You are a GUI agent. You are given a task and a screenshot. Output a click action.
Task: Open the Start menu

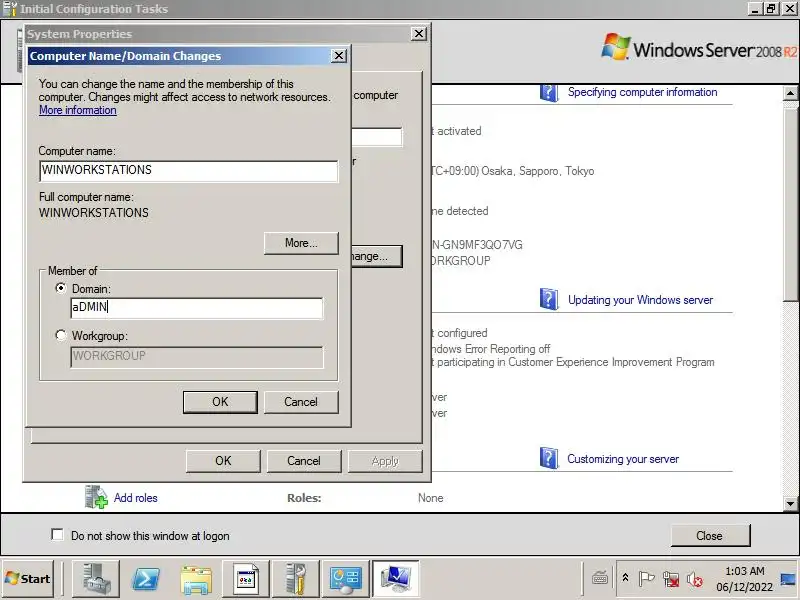[x=28, y=579]
